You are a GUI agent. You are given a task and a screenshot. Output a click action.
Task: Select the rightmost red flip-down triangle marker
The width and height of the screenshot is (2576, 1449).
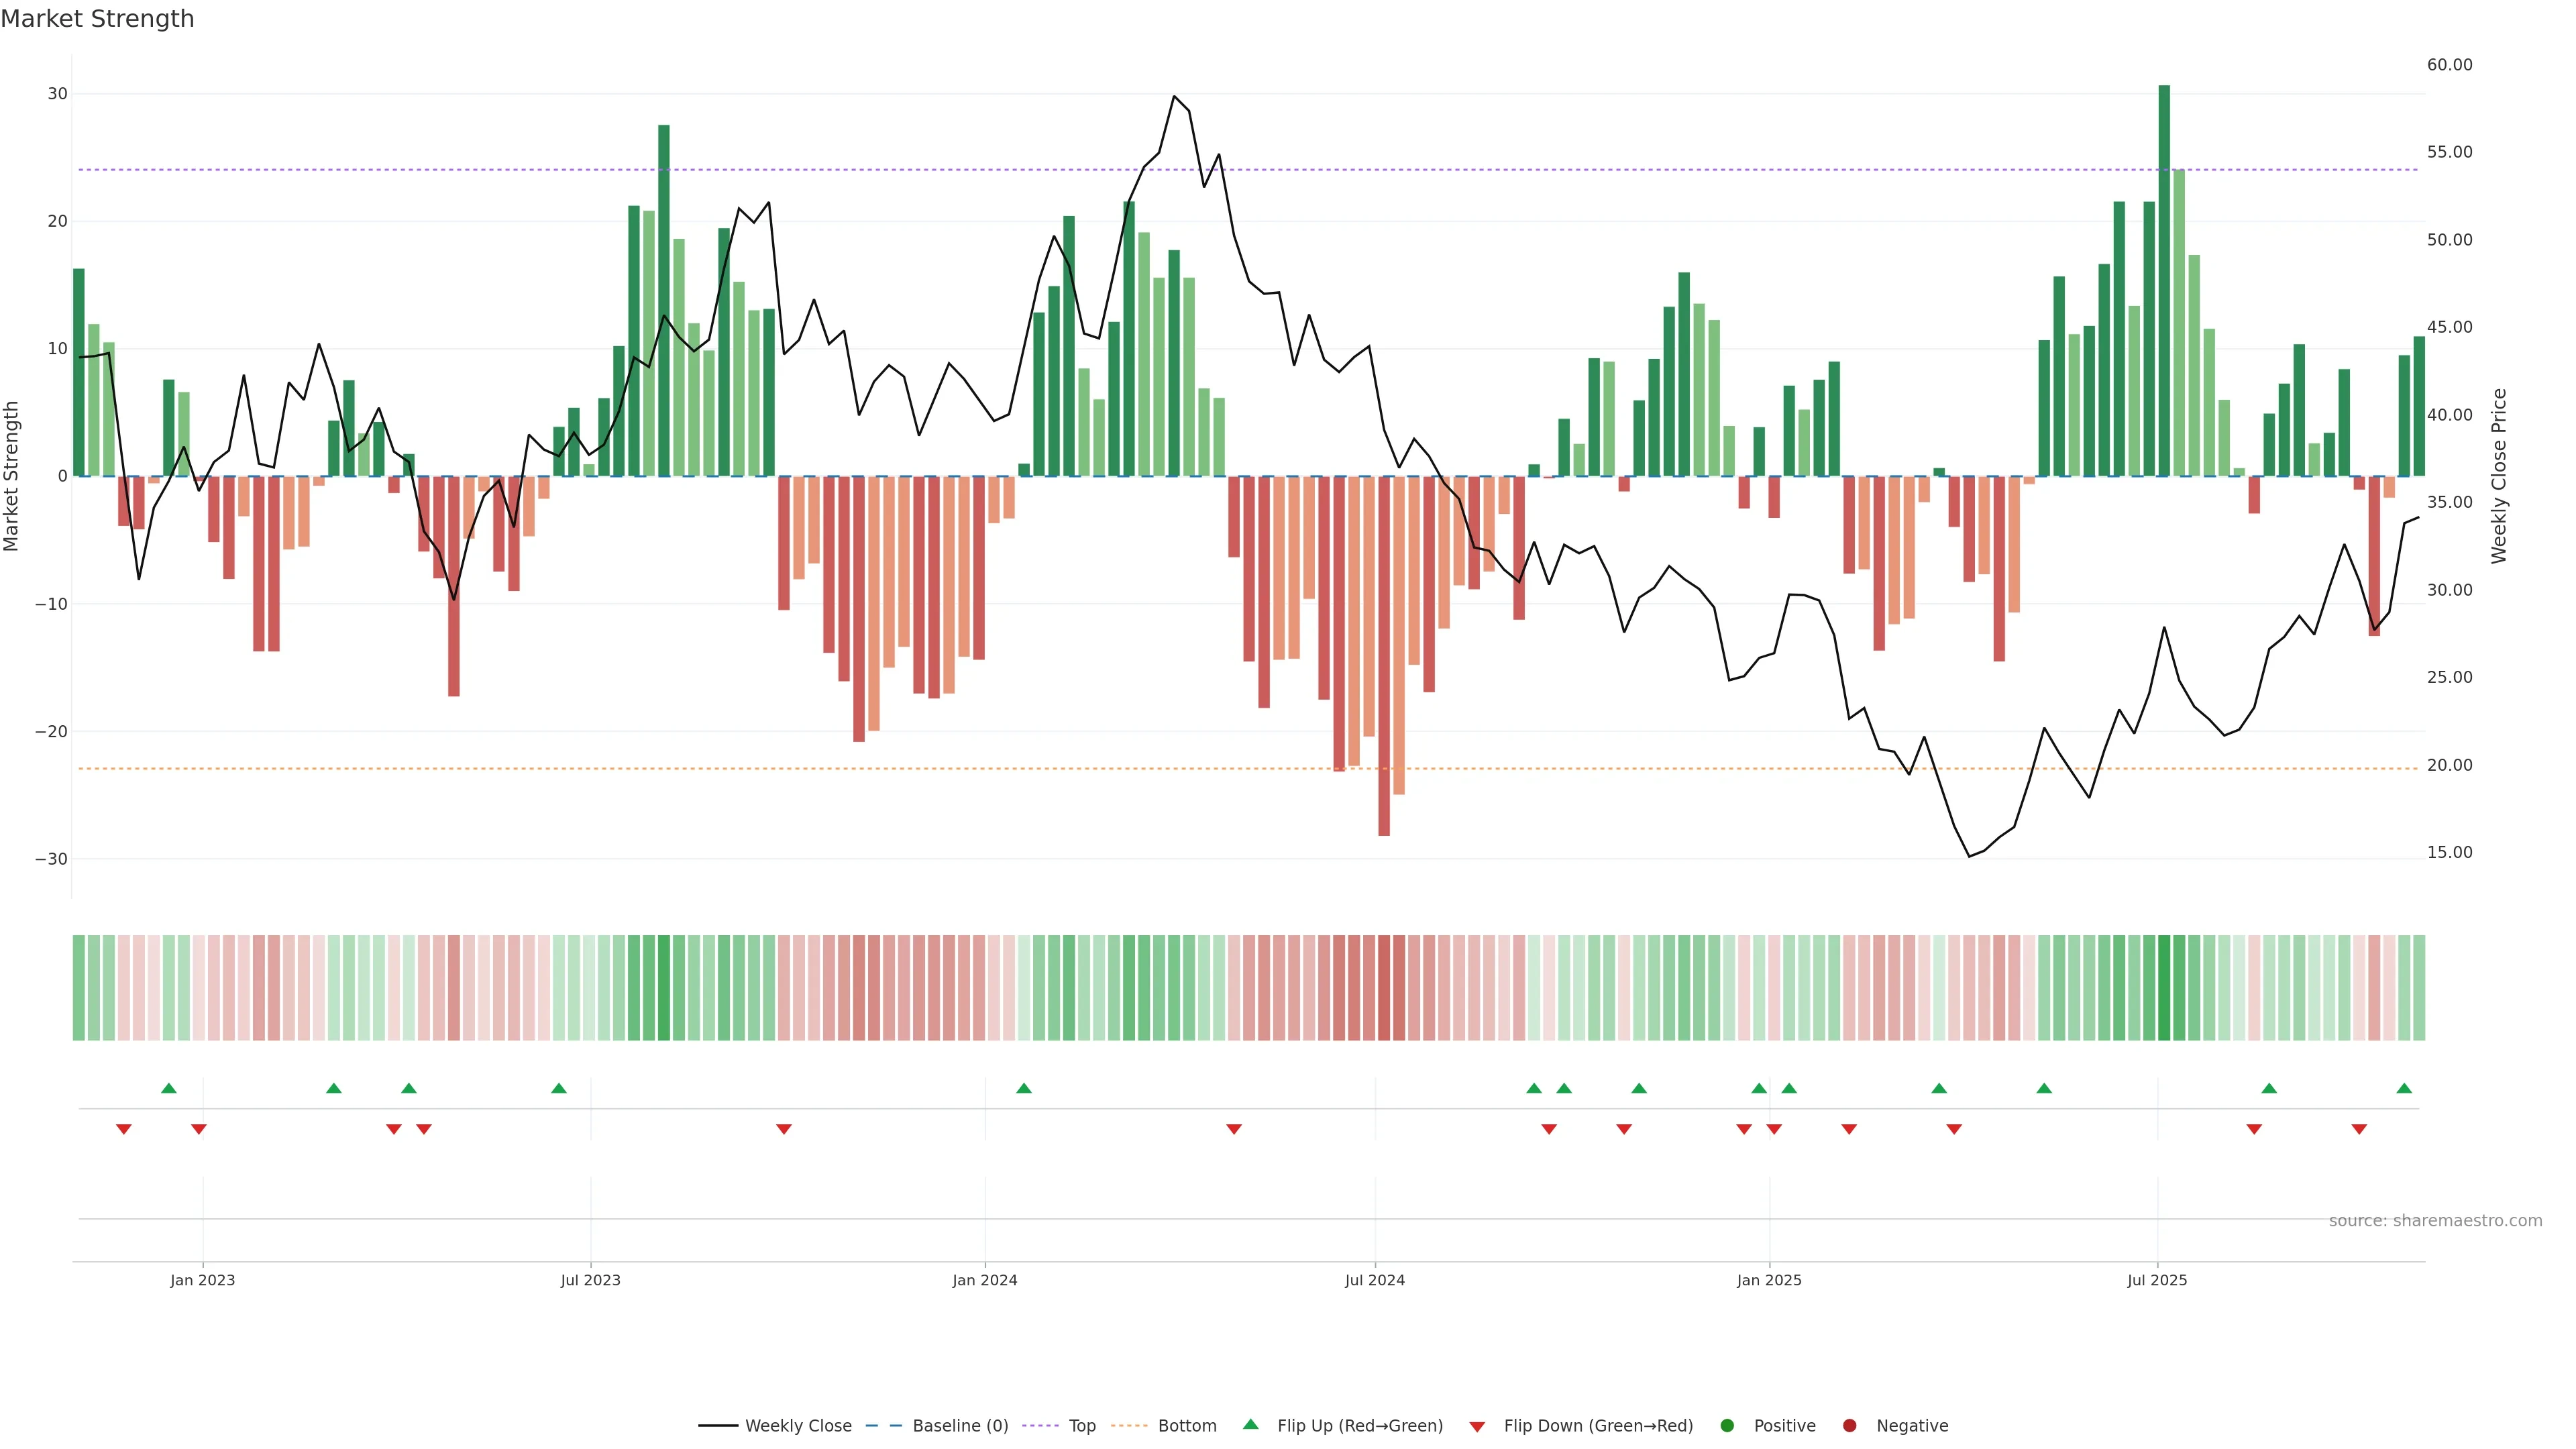(2359, 1129)
